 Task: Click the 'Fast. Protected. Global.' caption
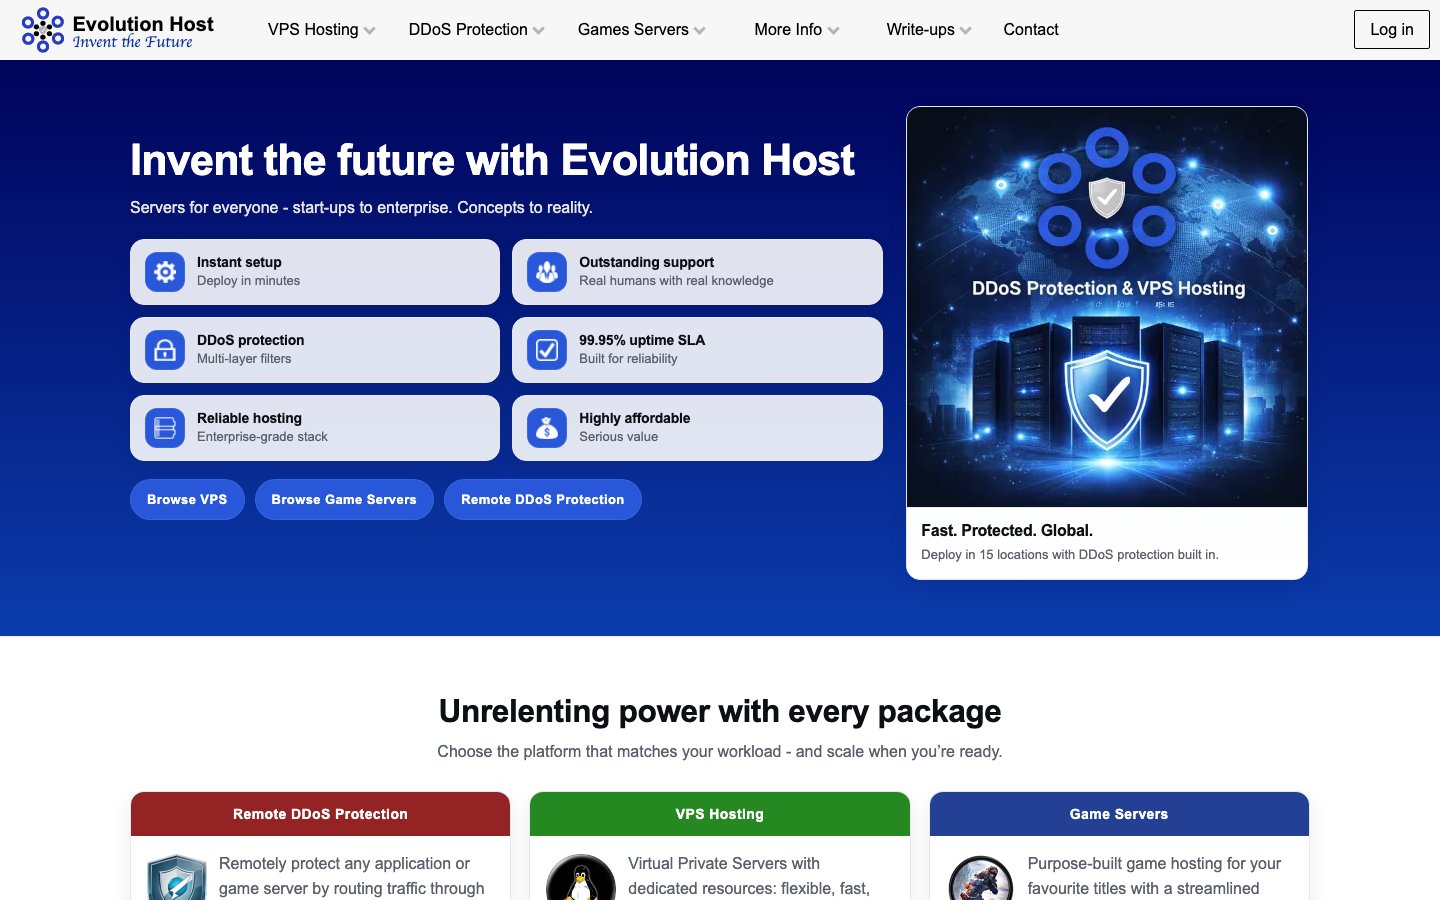[1007, 530]
